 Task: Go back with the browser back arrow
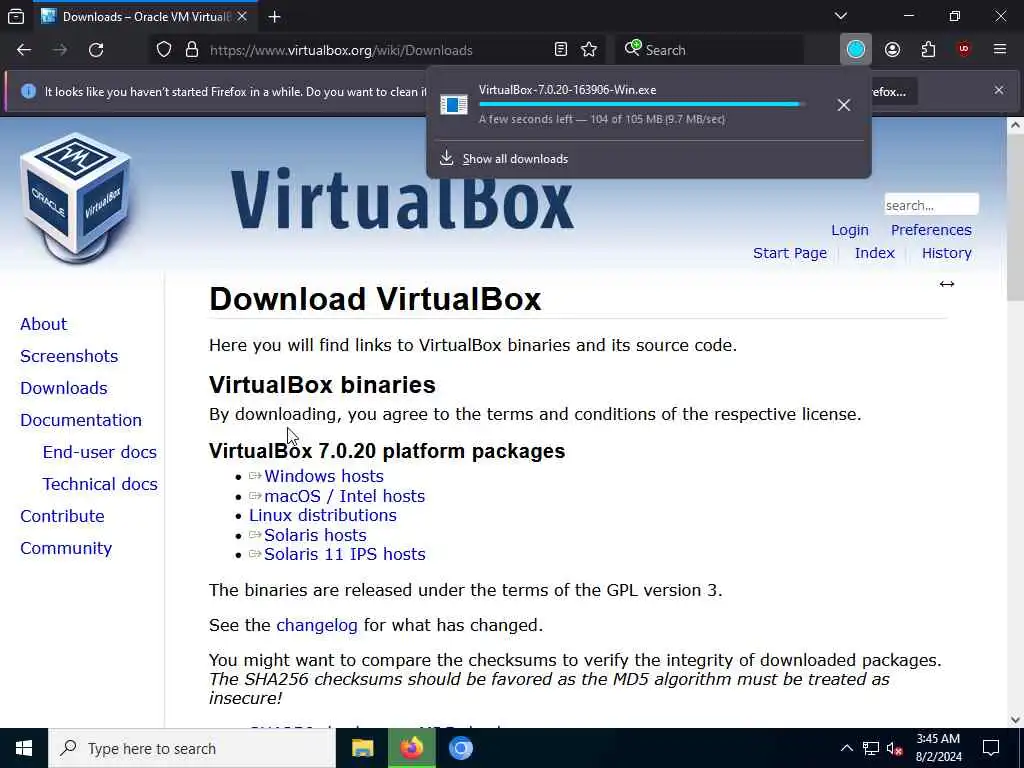tap(24, 50)
